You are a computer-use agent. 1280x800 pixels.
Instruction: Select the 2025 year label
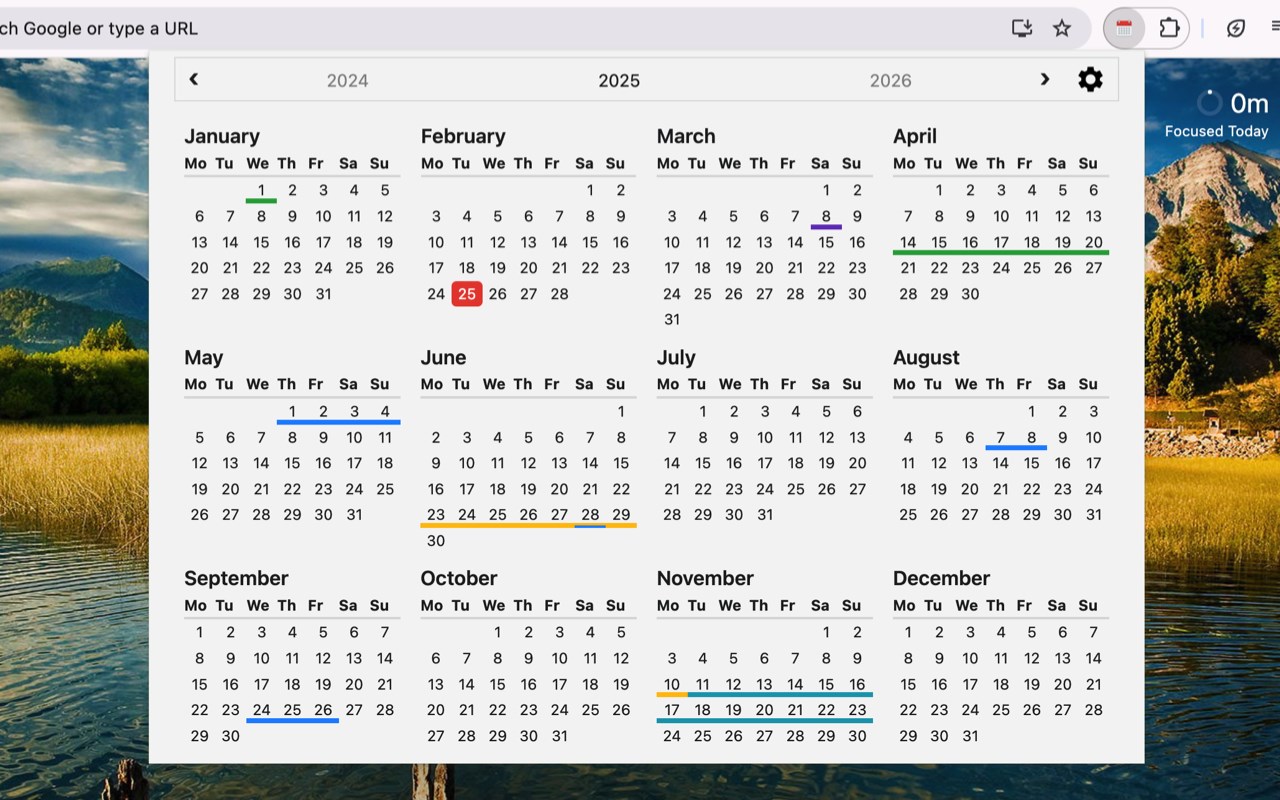619,81
